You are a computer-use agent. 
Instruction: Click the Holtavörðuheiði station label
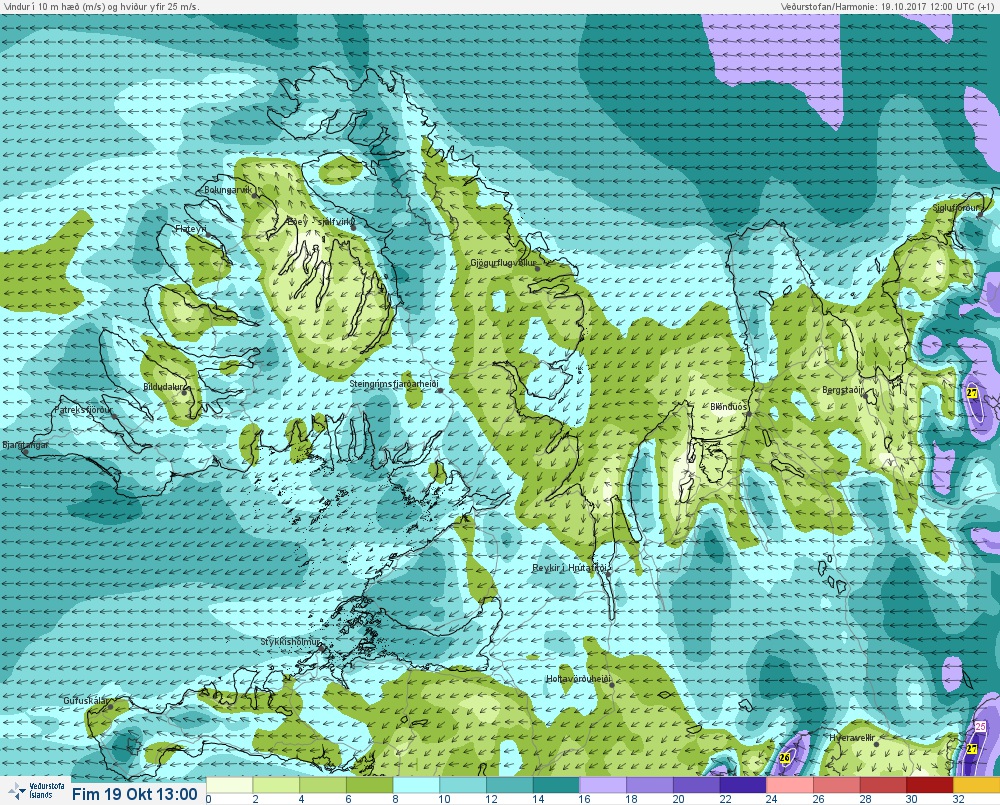[x=578, y=679]
